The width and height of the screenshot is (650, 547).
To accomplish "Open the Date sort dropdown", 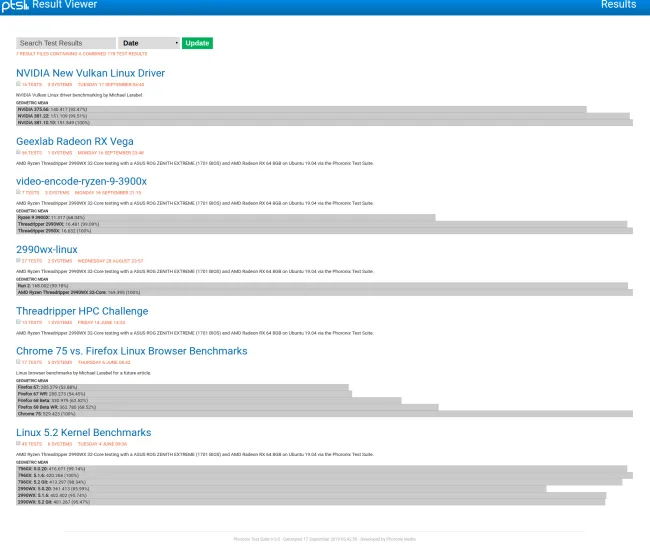I will click(149, 43).
